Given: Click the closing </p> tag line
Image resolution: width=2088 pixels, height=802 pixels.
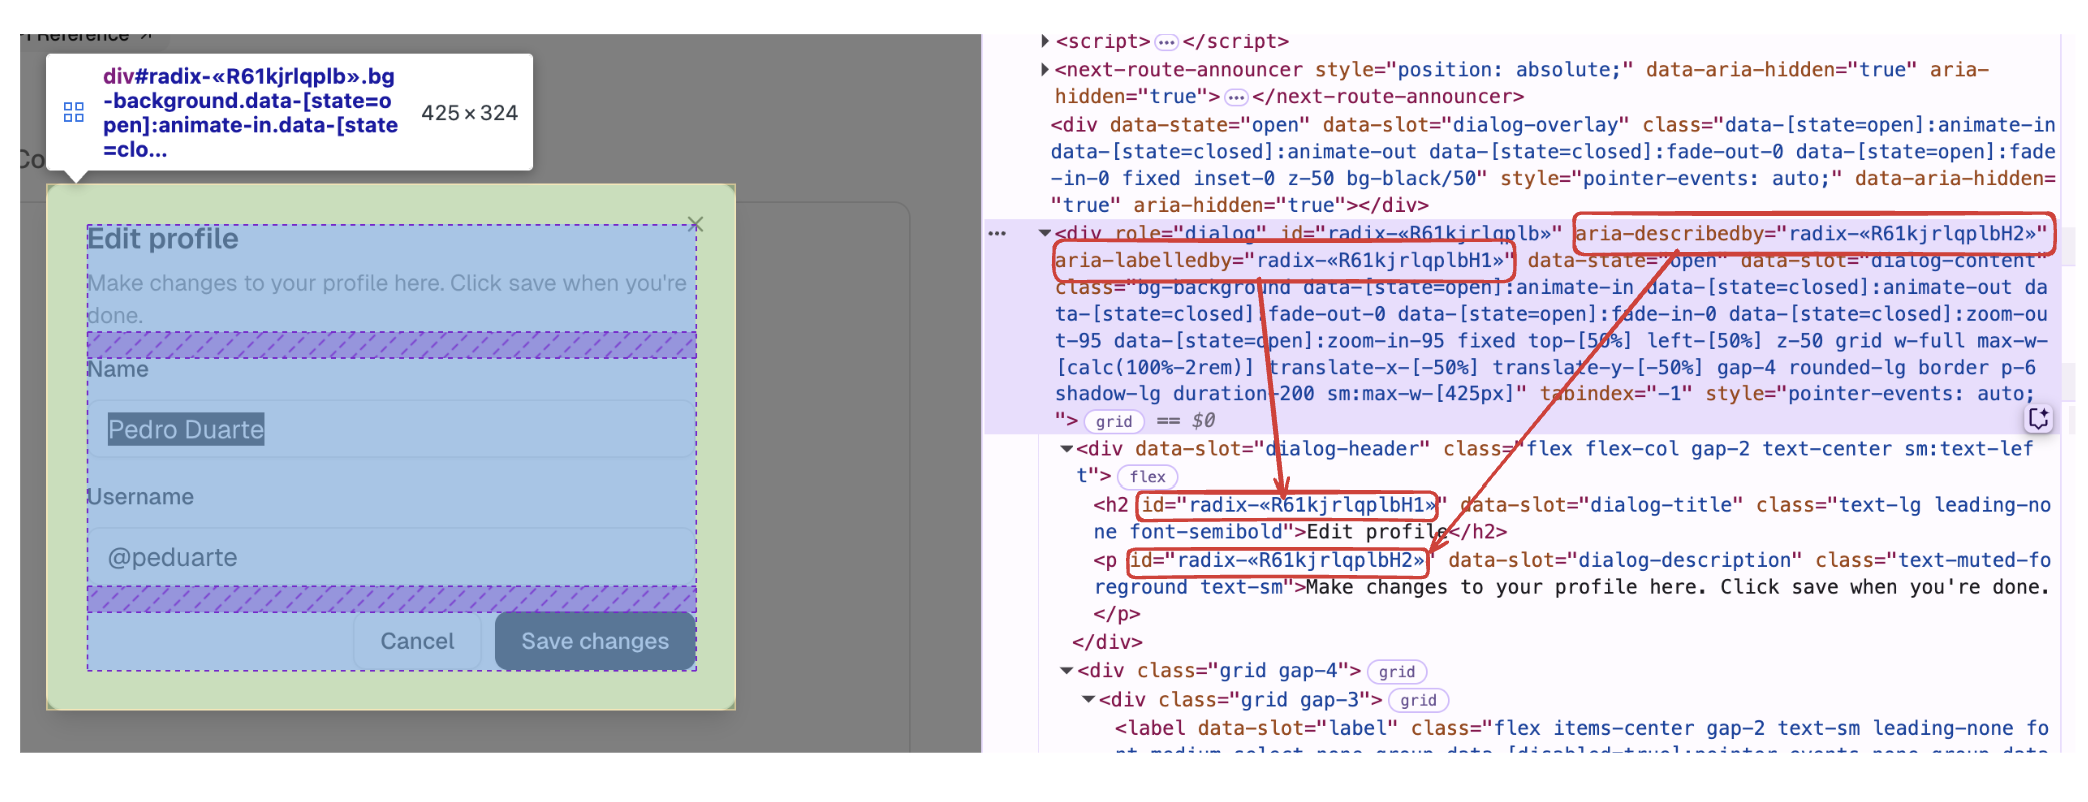Looking at the screenshot, I should (1117, 614).
